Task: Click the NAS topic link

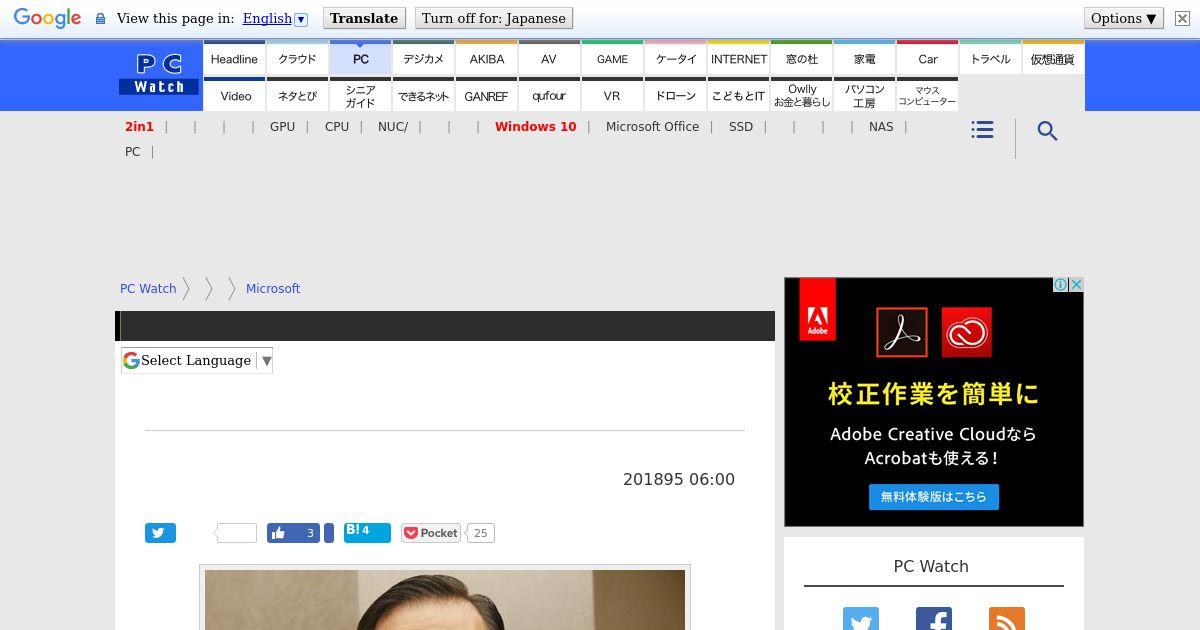Action: click(881, 127)
